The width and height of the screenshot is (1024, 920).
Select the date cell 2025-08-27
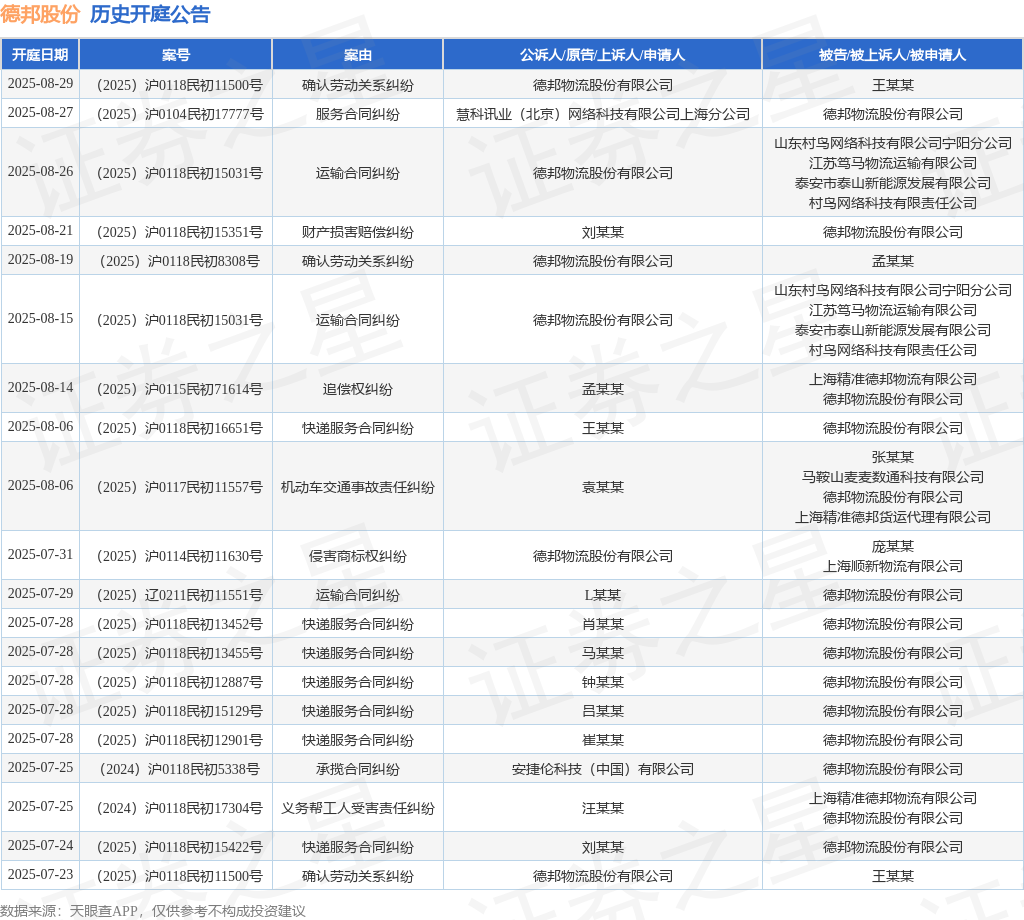point(40,113)
